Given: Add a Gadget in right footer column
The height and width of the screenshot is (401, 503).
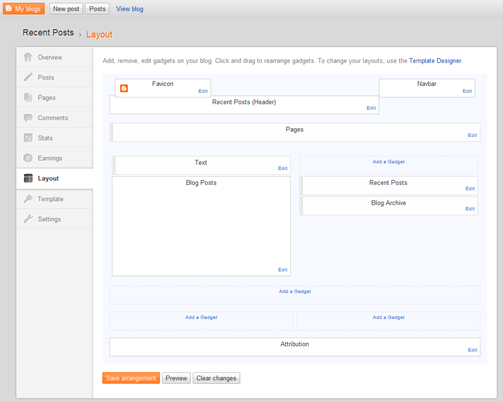Looking at the screenshot, I should [x=389, y=317].
